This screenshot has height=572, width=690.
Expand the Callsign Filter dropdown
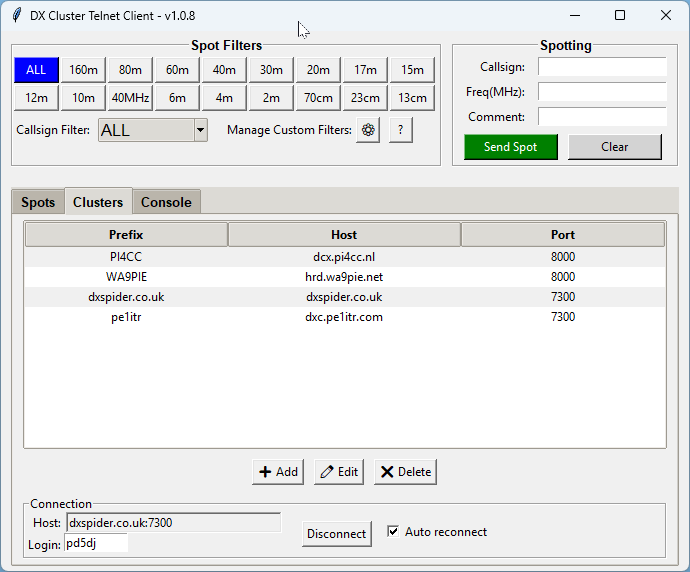(200, 130)
